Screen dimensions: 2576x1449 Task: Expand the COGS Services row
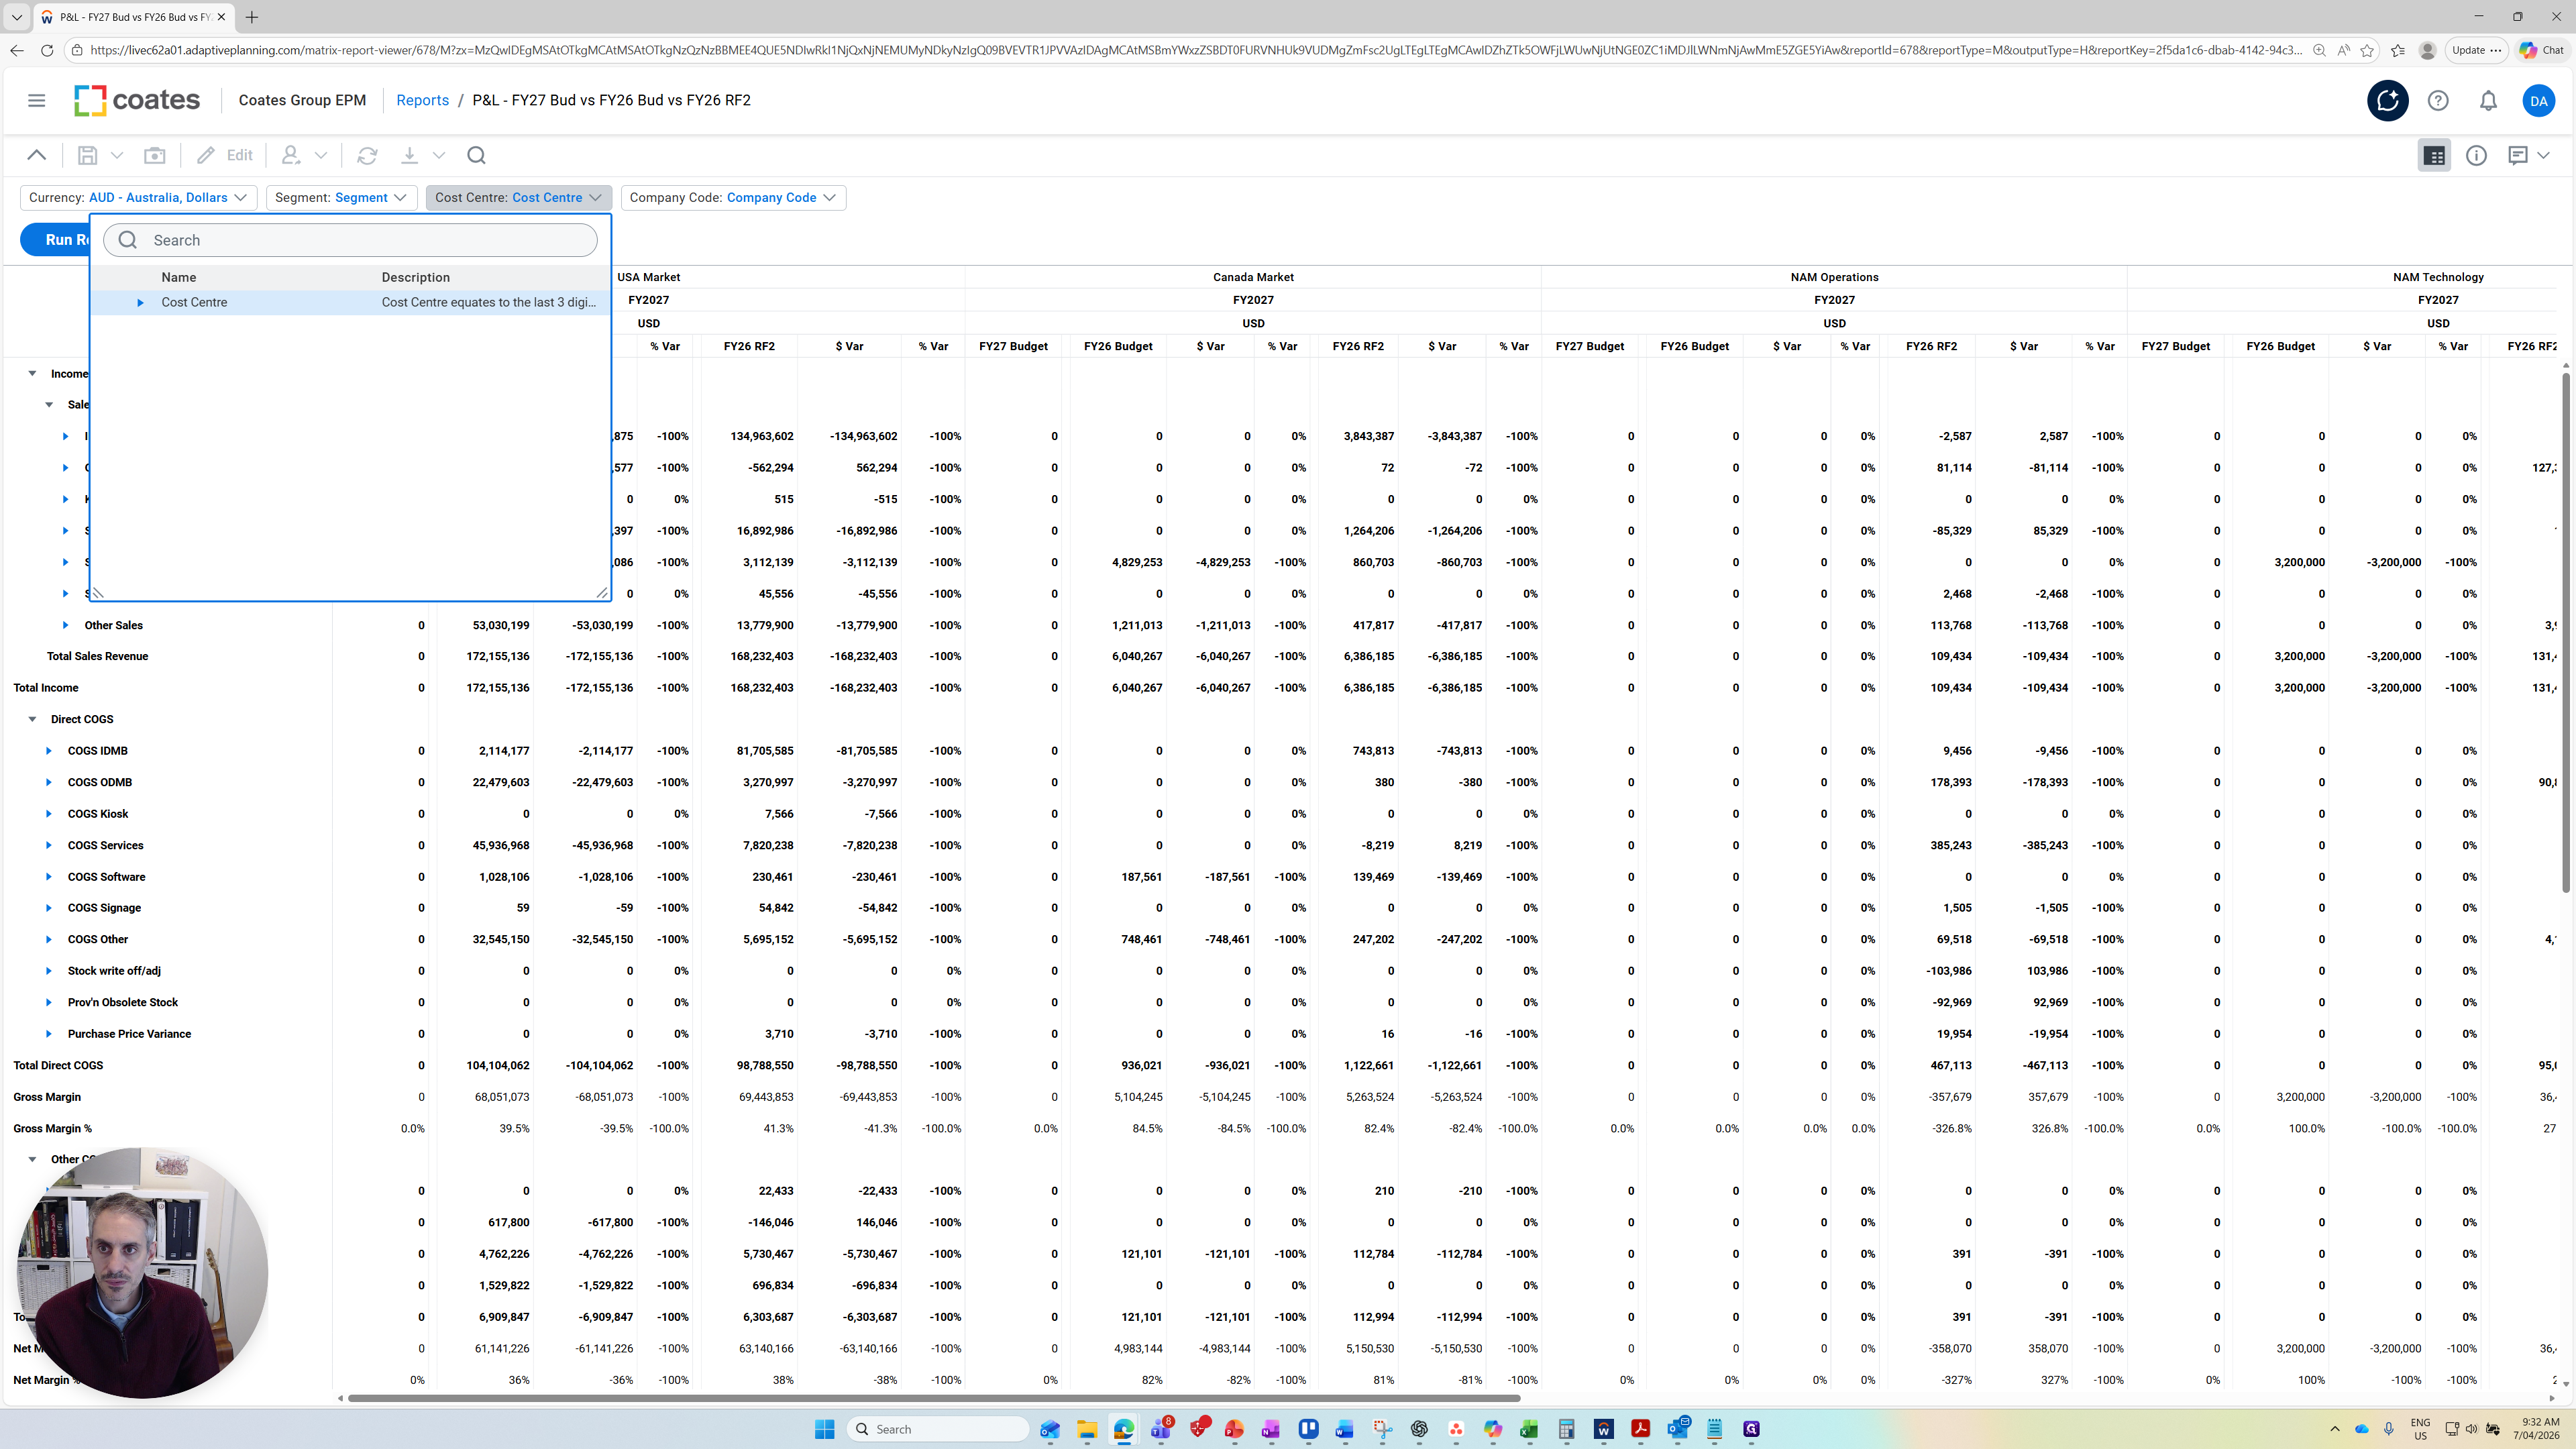(49, 845)
